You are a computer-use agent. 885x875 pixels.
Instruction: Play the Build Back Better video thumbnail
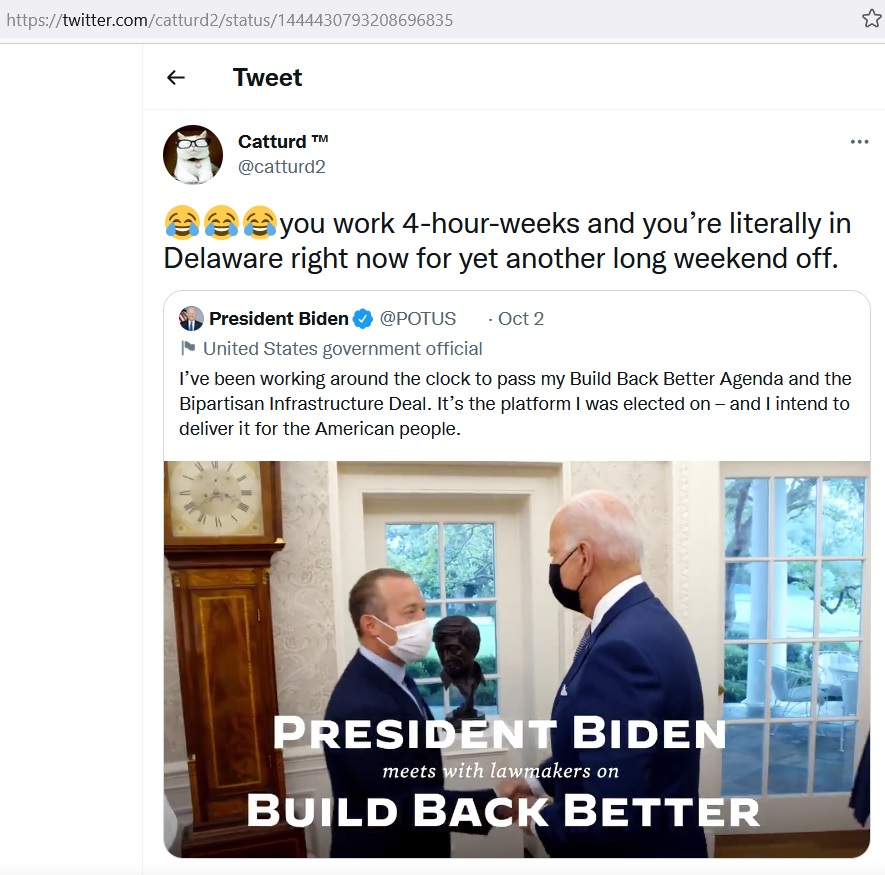coord(516,659)
